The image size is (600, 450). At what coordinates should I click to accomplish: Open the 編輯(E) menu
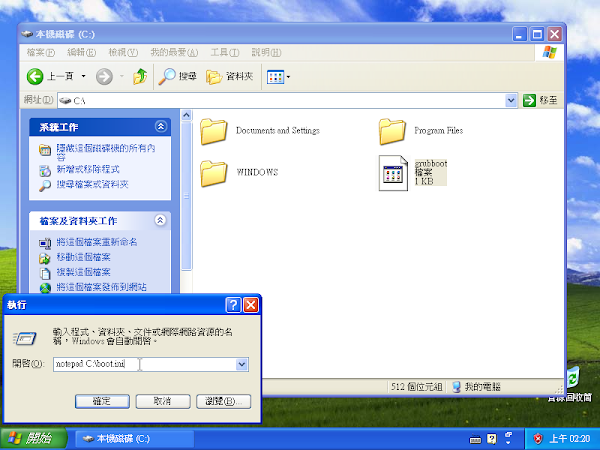[82, 52]
